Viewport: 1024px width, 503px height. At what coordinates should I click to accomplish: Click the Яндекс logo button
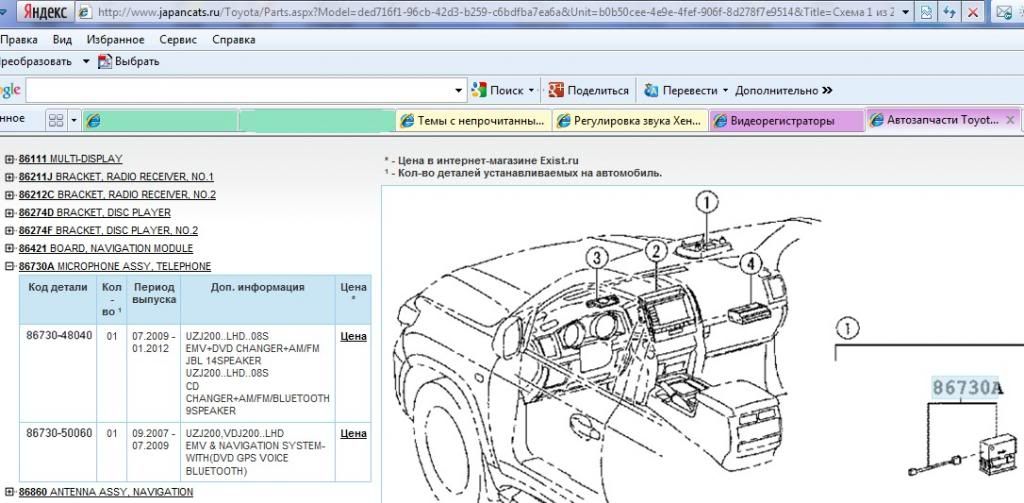point(44,11)
